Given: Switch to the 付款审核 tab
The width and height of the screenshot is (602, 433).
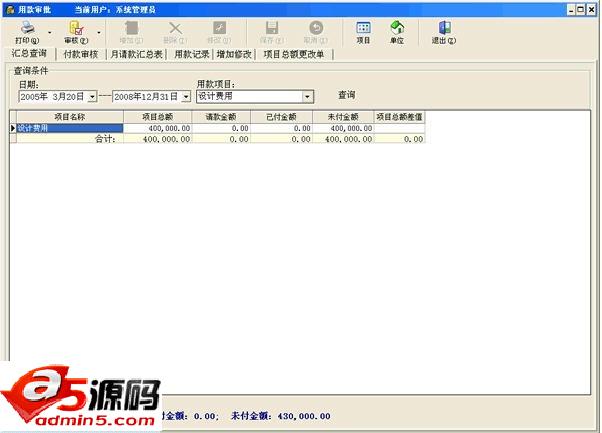Looking at the screenshot, I should tap(81, 54).
